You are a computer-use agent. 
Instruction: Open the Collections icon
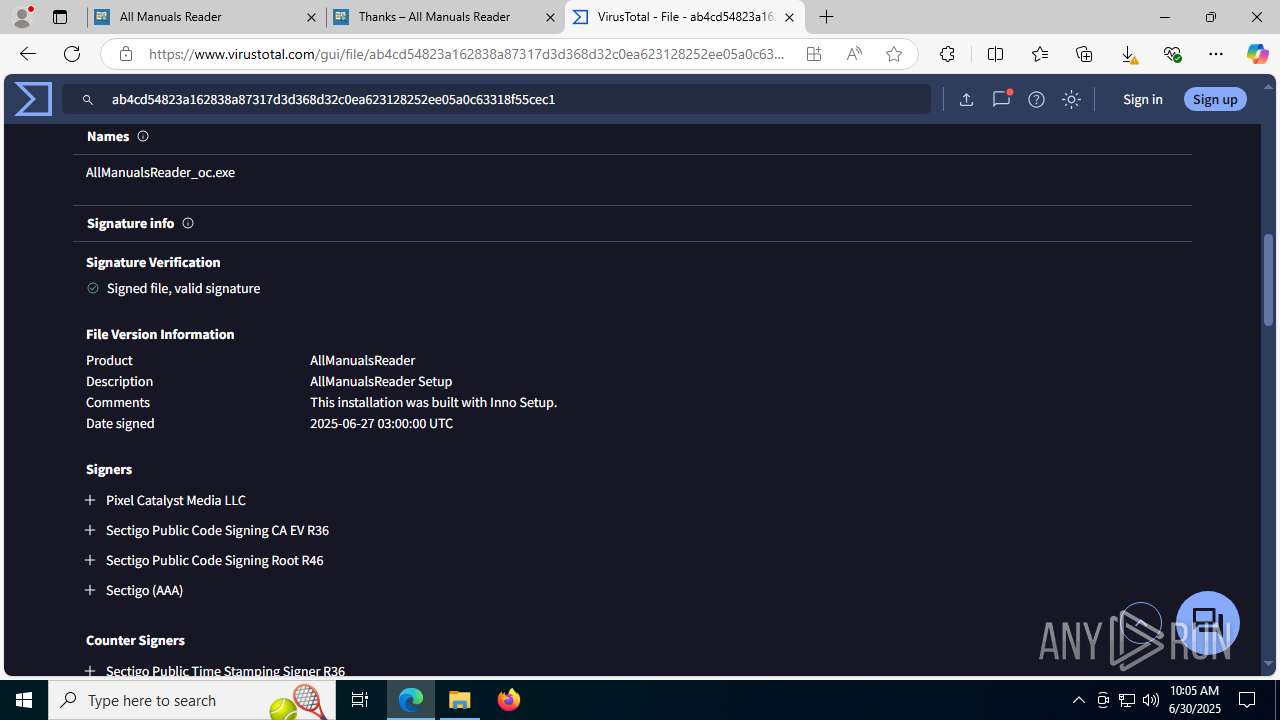1084,54
